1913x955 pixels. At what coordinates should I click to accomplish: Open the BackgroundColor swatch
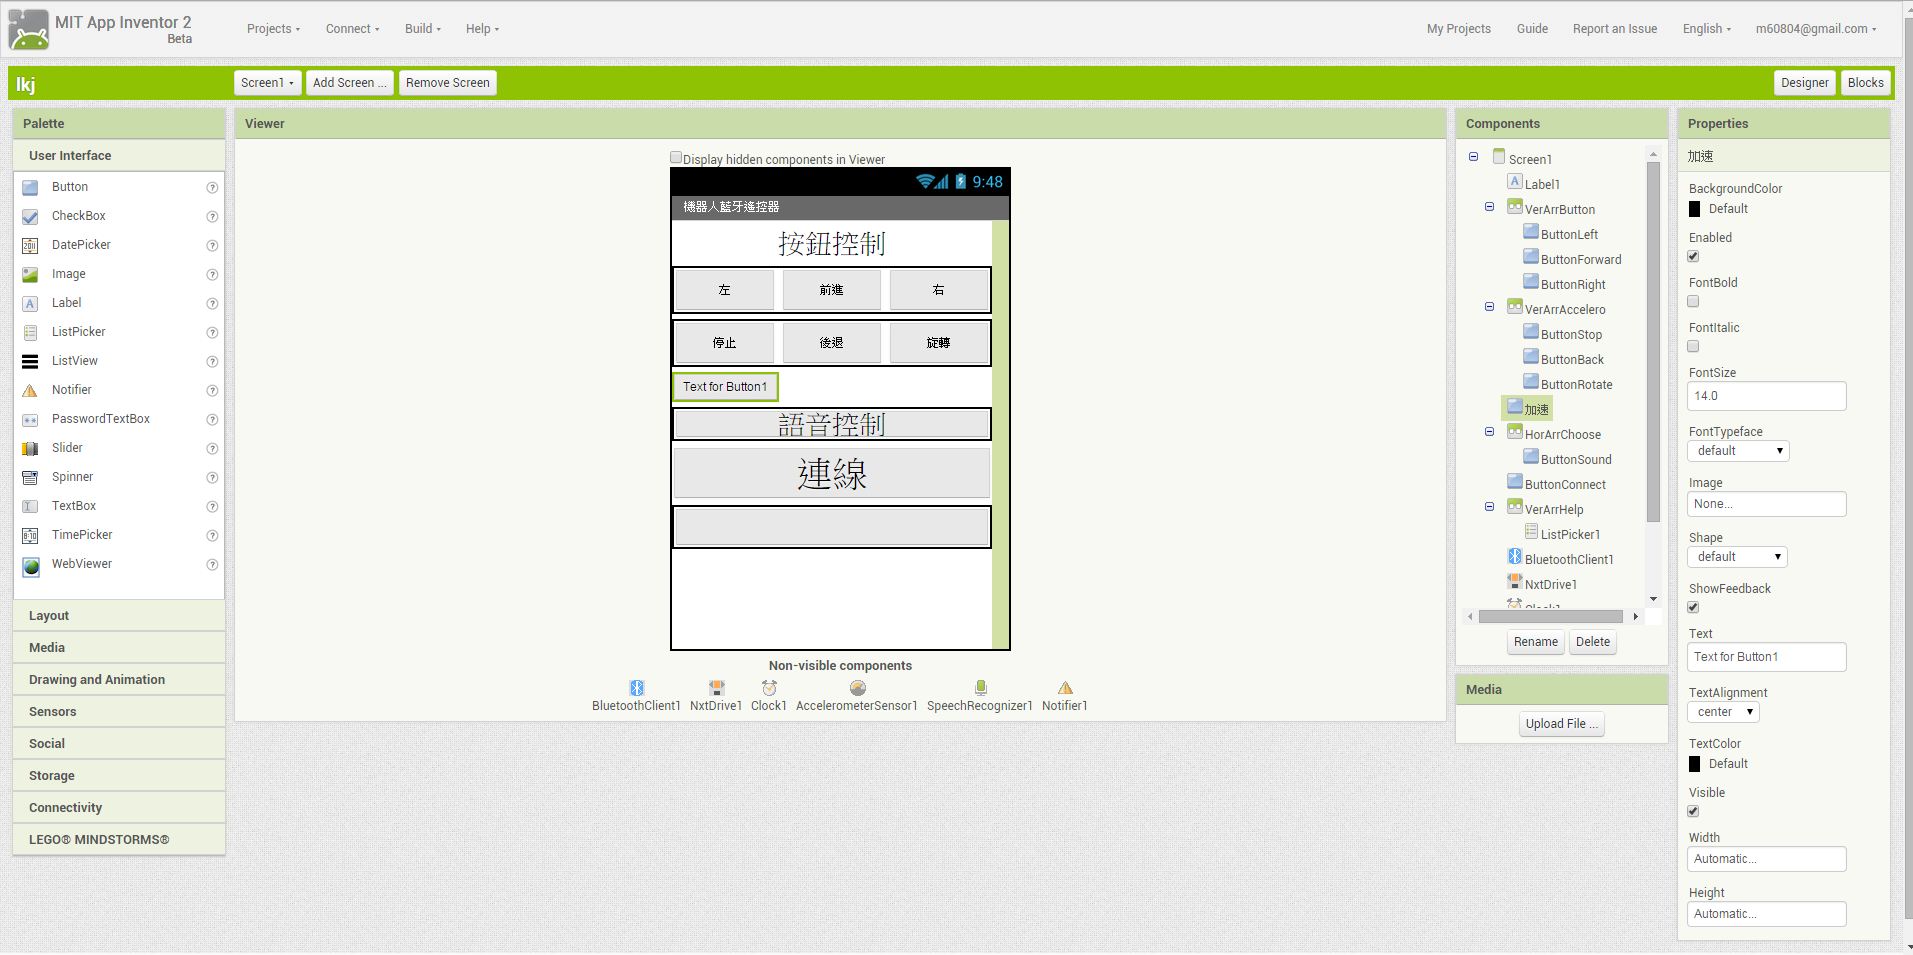[x=1694, y=209]
